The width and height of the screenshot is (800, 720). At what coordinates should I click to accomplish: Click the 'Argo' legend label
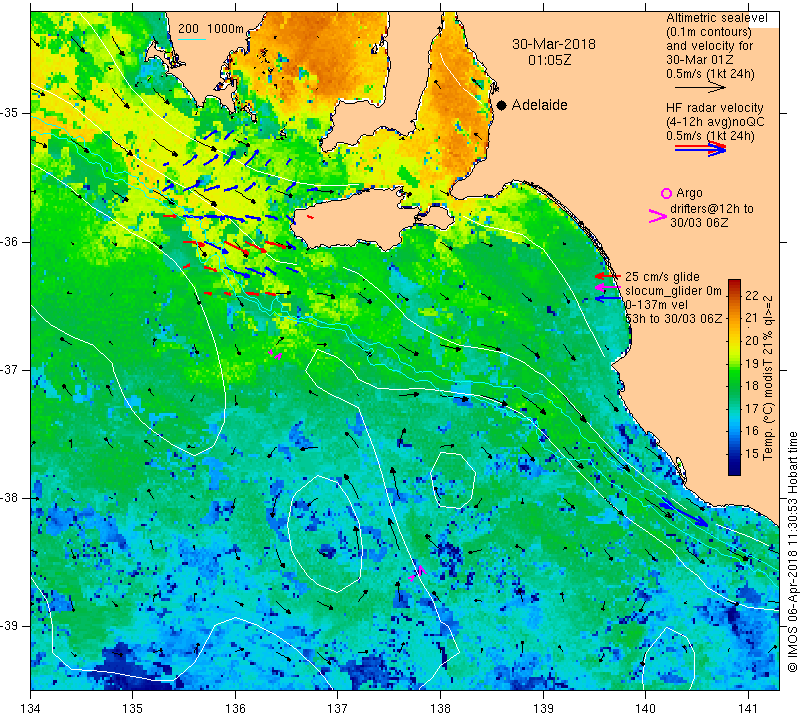click(x=689, y=193)
